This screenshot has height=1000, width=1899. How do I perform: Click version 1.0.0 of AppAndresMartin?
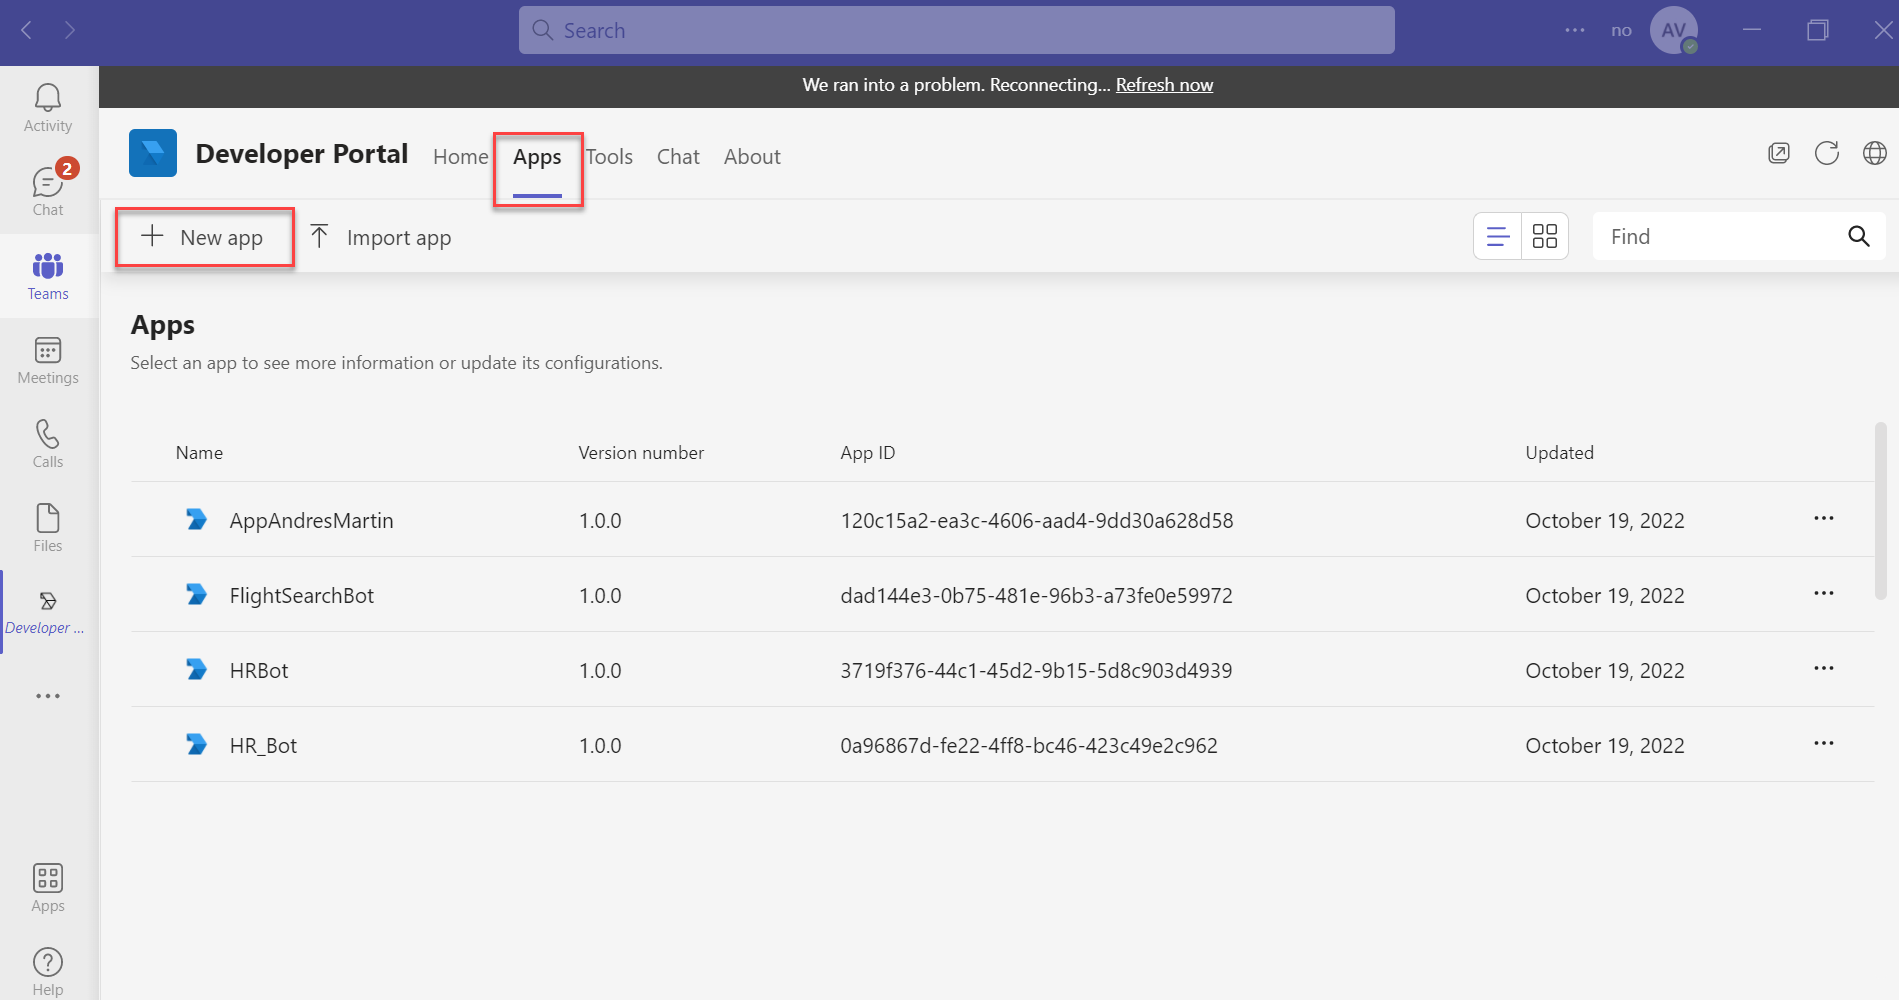click(x=600, y=520)
